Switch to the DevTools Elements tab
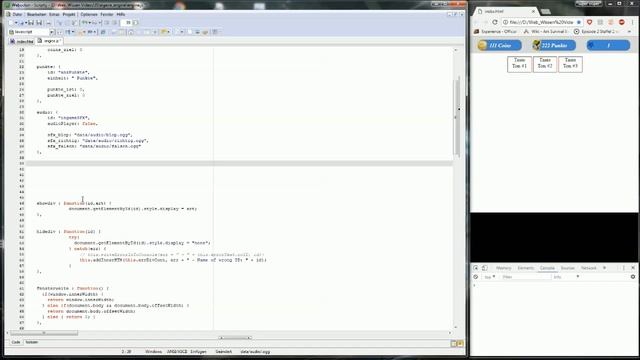640x360 pixels. pos(525,268)
